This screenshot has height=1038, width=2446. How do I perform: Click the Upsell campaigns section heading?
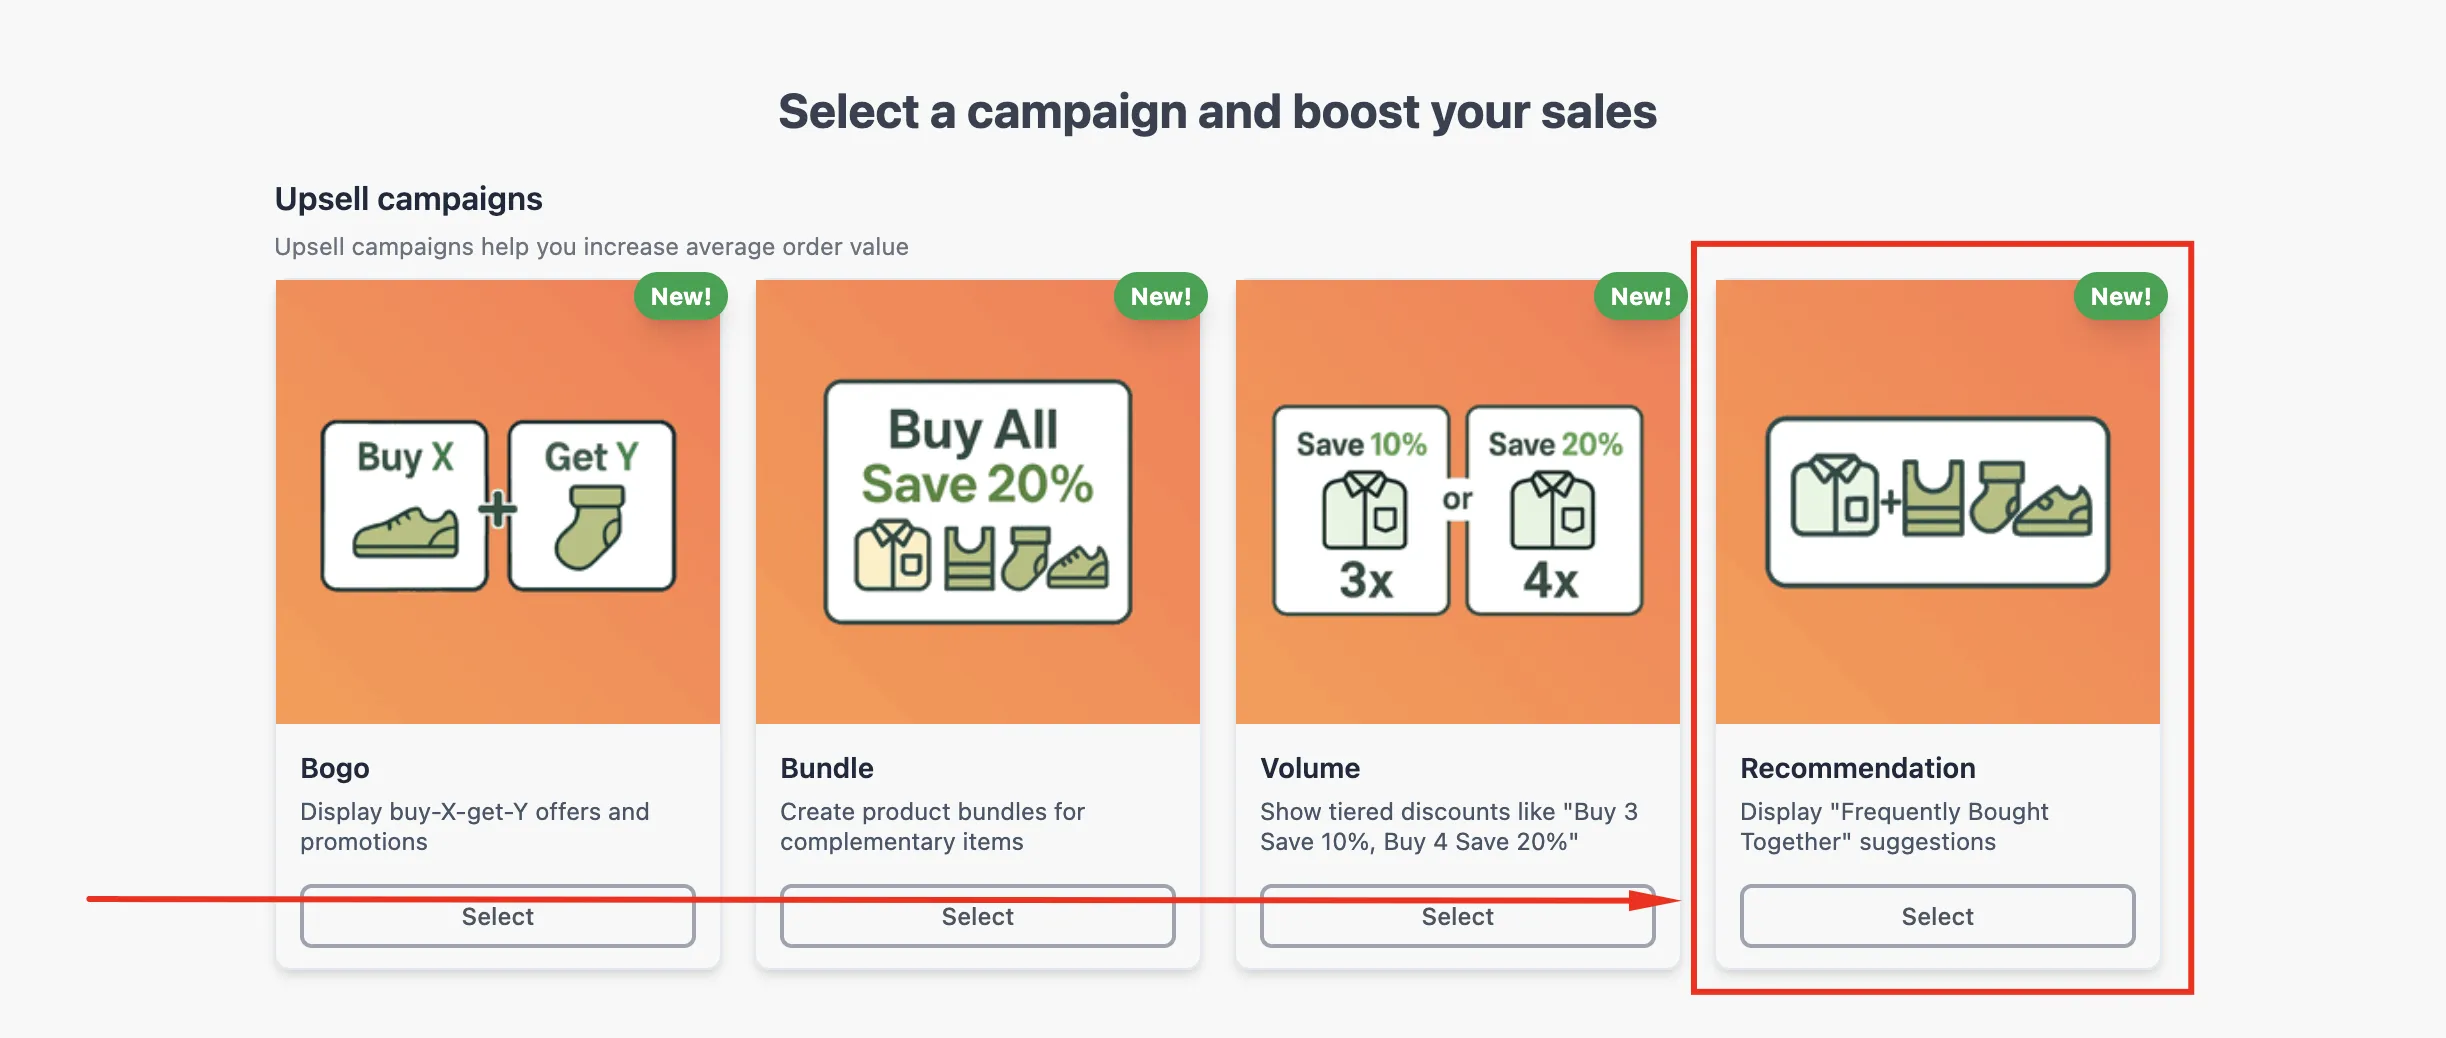click(x=408, y=199)
